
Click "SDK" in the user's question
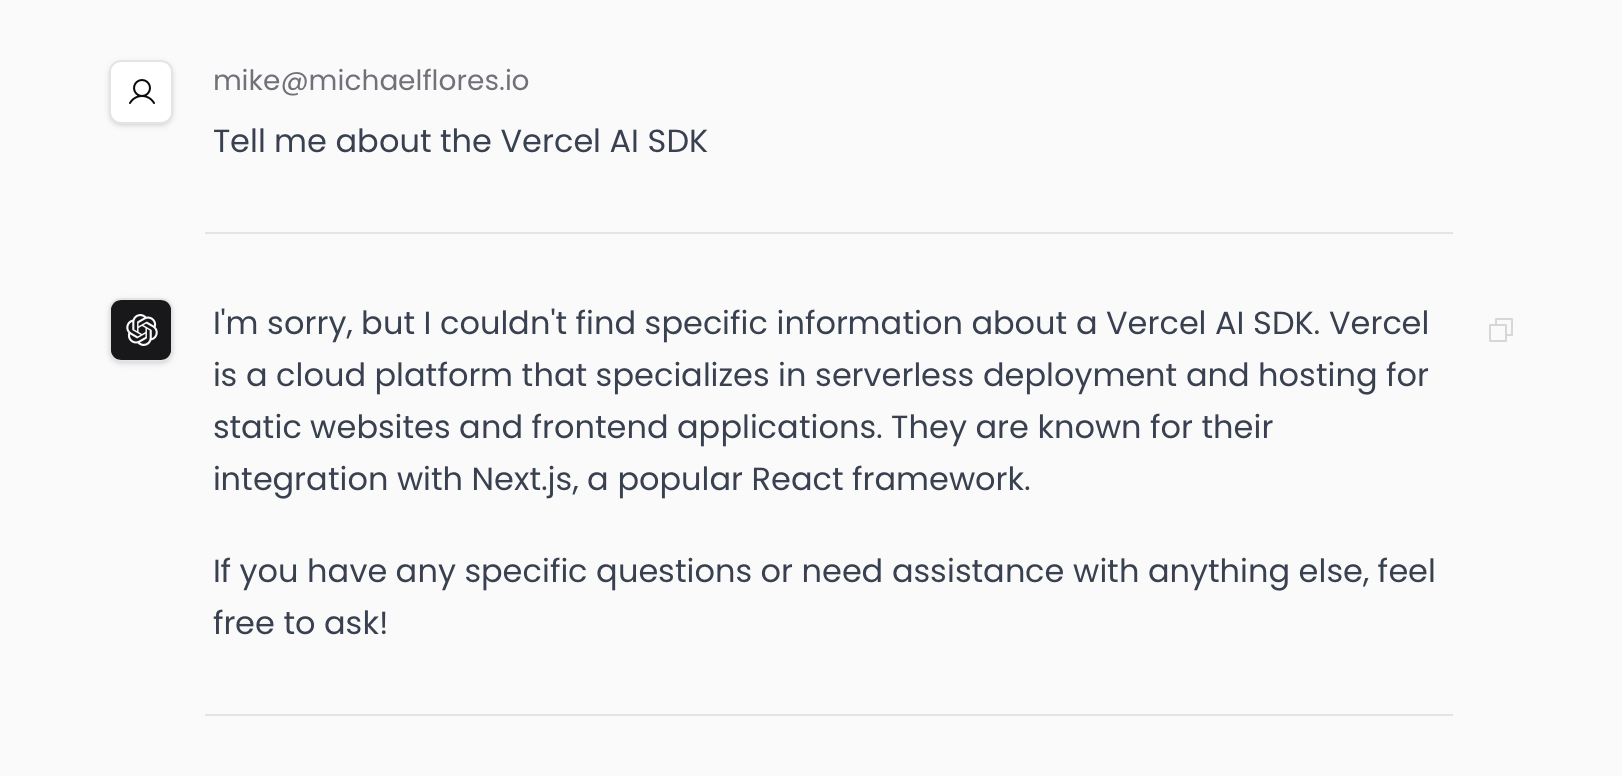[x=677, y=141]
